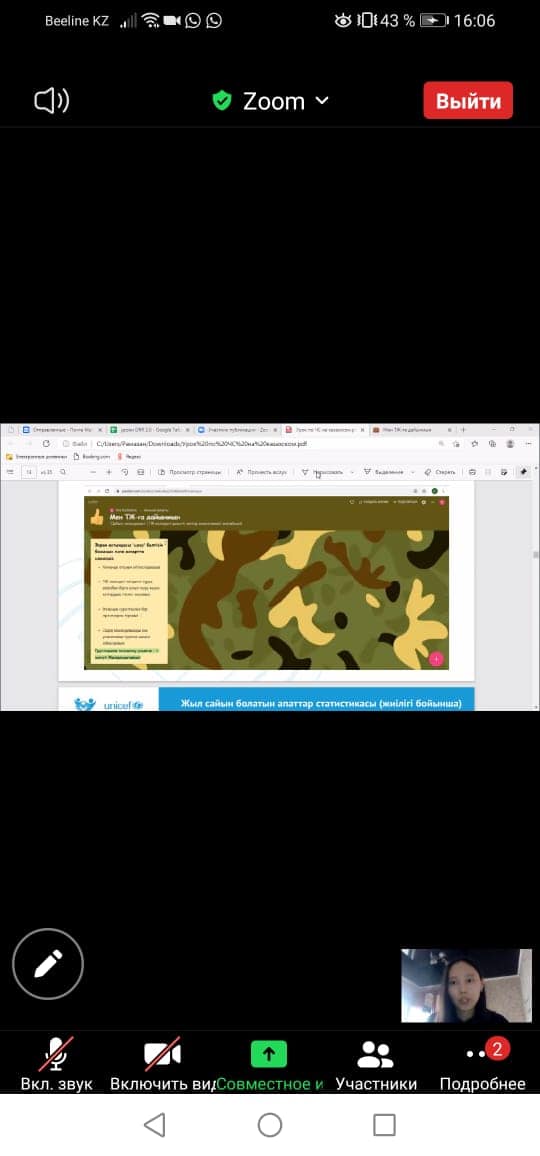Tap the green Совместное share icon
The image size is (540, 1156).
click(269, 1054)
